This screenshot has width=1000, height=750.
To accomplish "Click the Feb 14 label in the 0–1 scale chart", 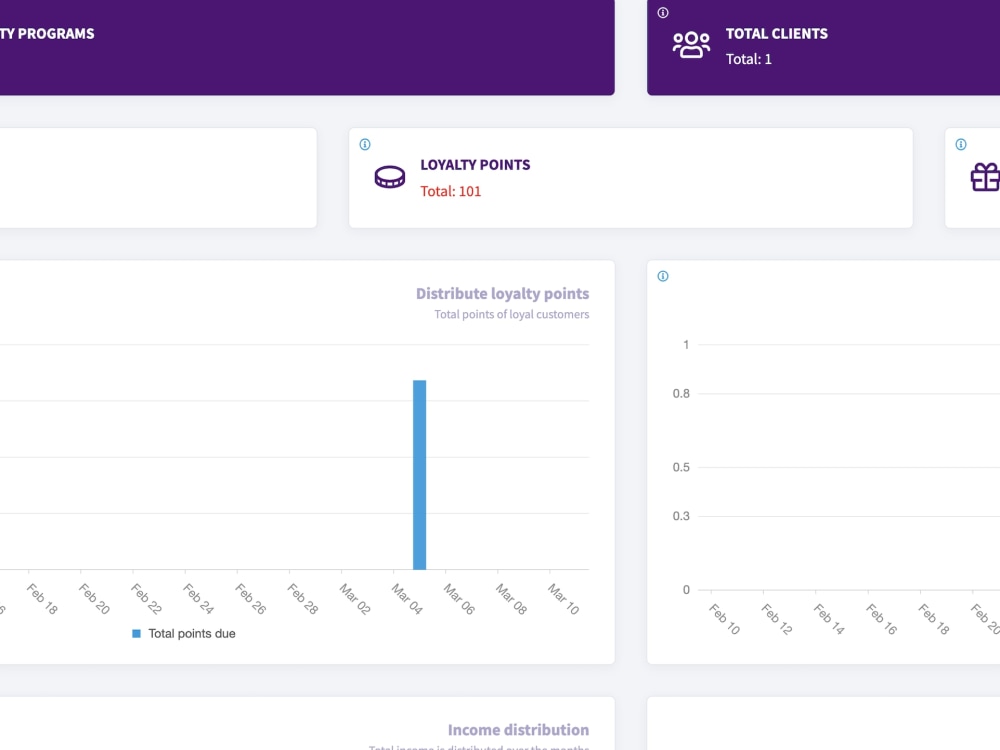I will 829,619.
